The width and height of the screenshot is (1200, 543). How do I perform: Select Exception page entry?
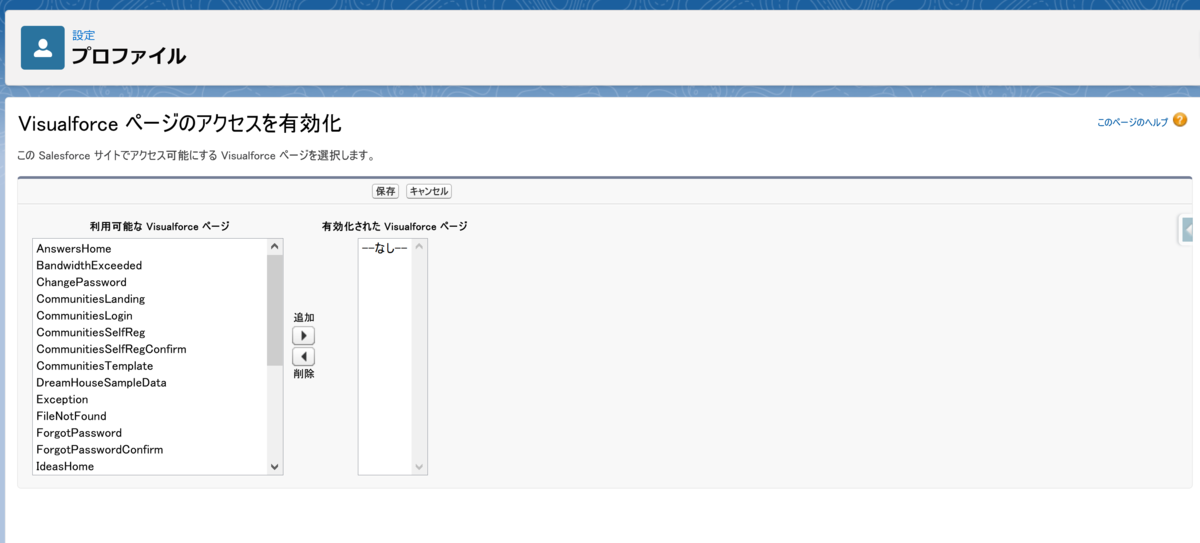click(150, 399)
